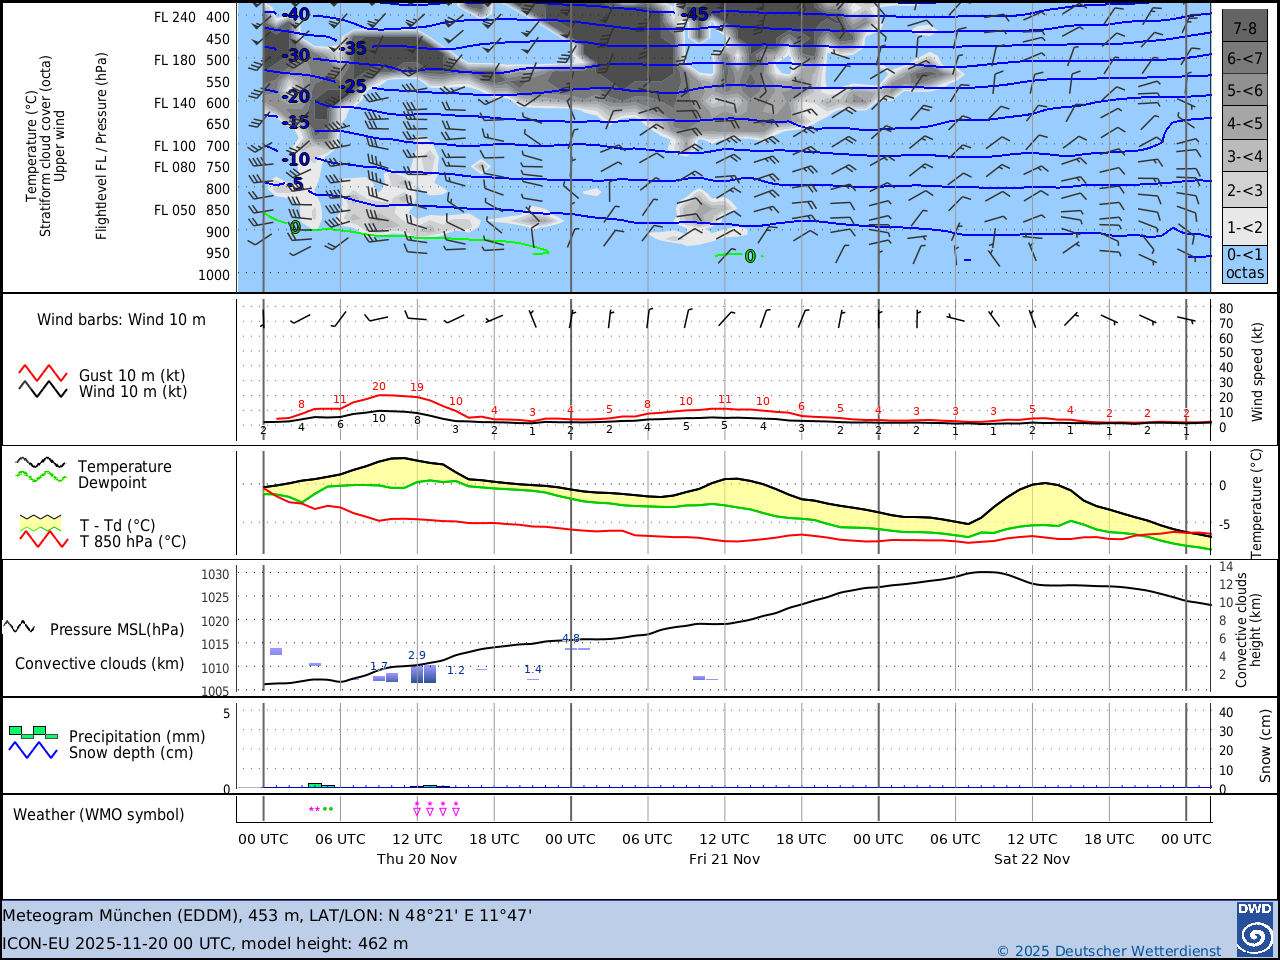Click the DWD logo in the footer

1255,929
